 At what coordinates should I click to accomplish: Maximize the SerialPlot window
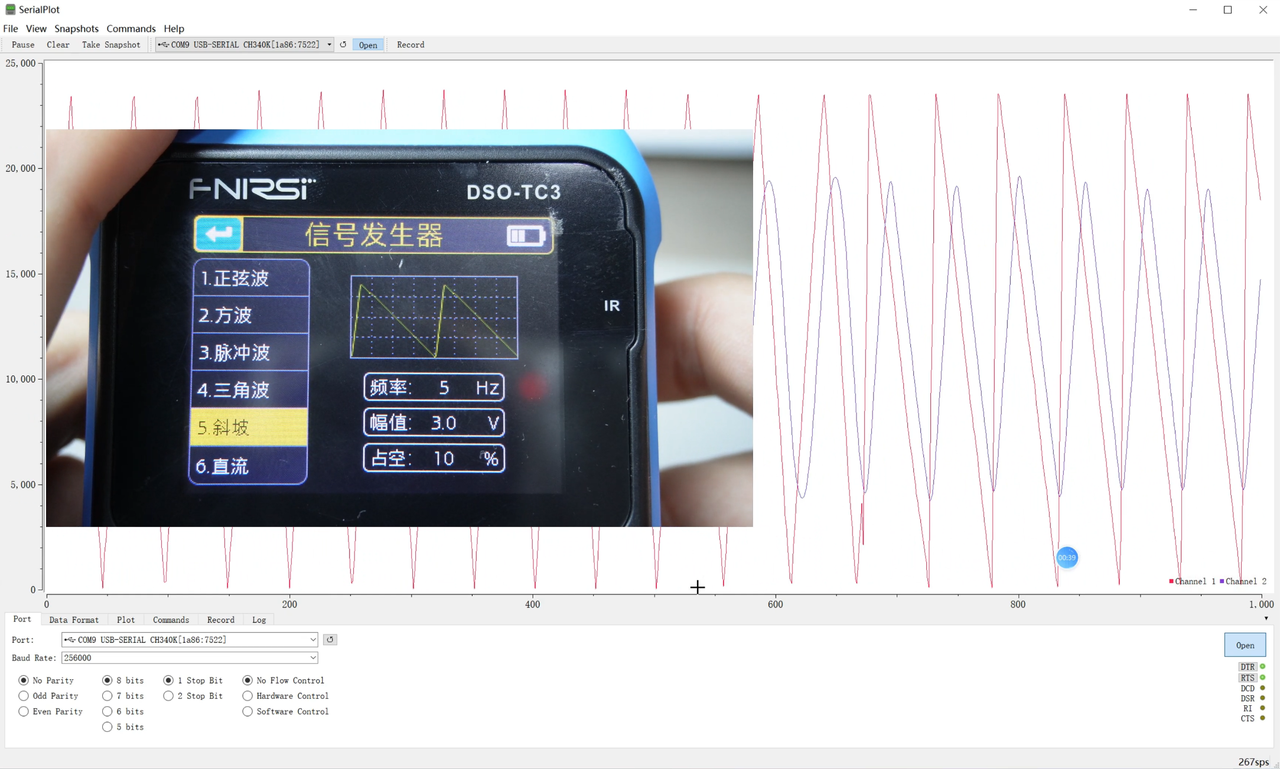(1228, 10)
